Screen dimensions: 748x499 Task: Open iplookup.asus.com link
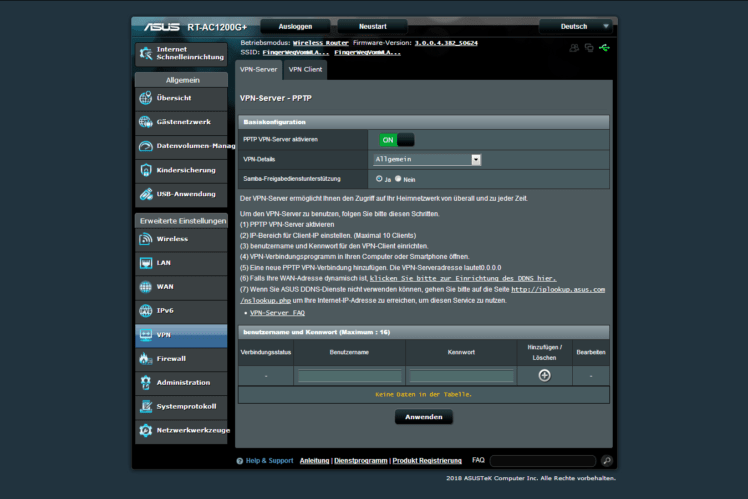click(x=558, y=290)
